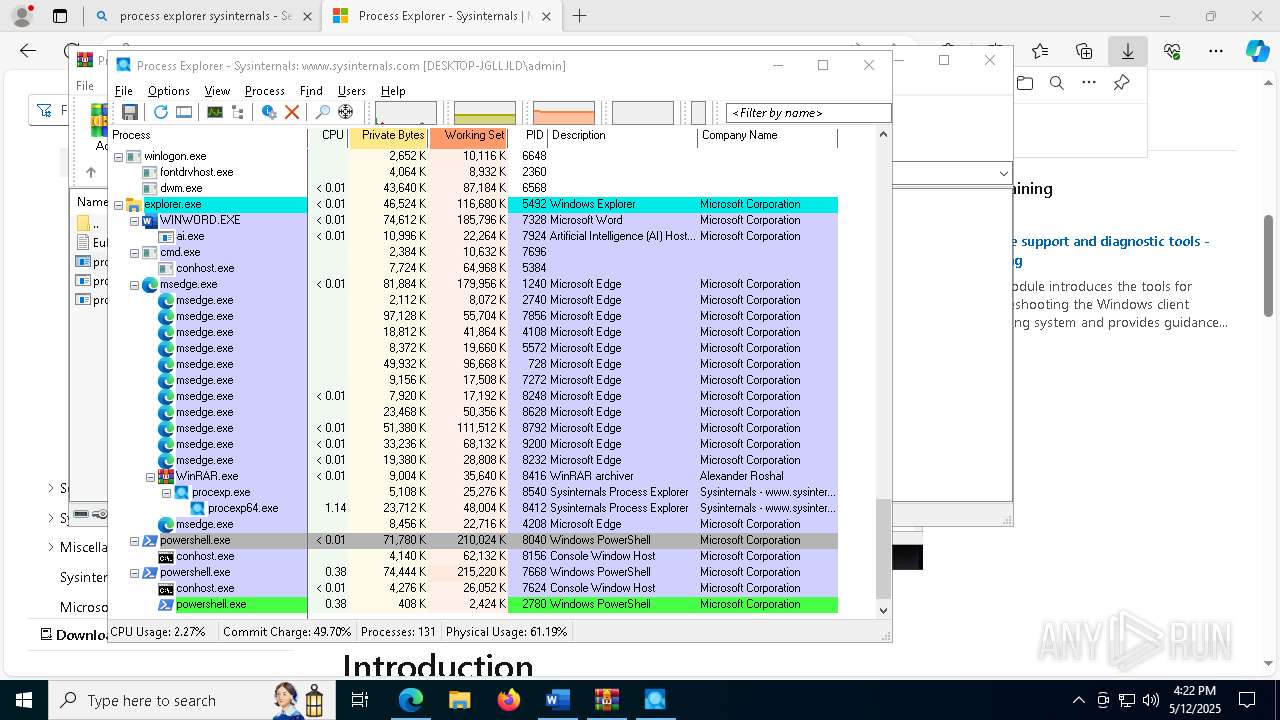This screenshot has width=1280, height=720.
Task: Open the support and diagnostic tools link
Action: pos(1111,251)
